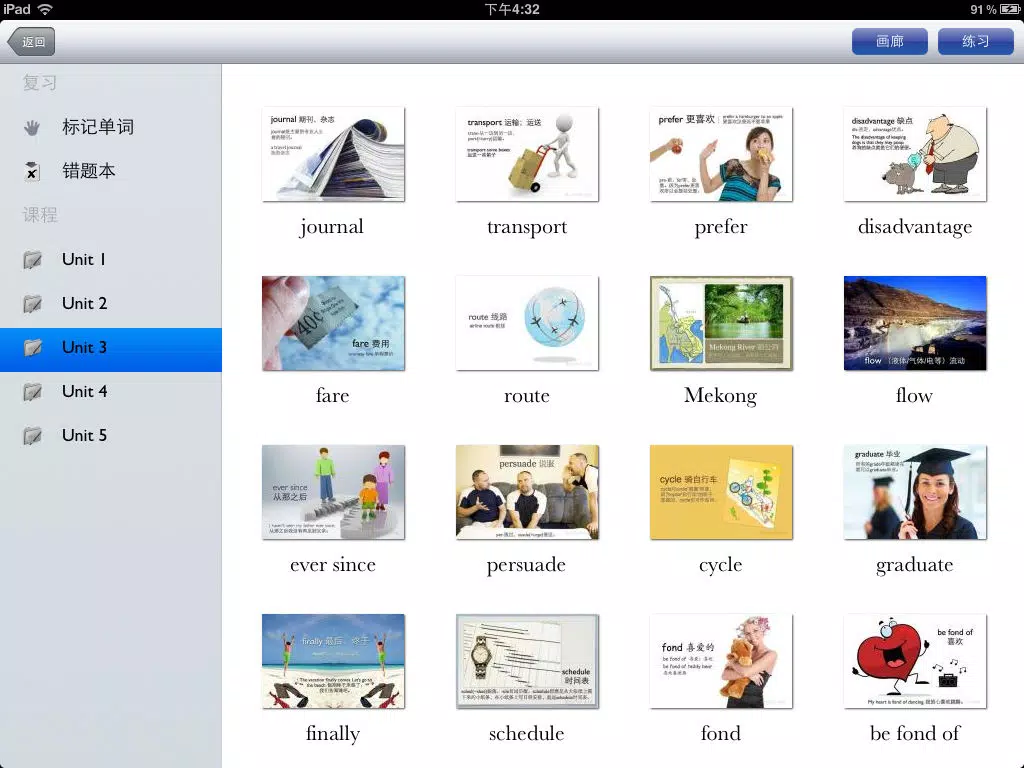The image size is (1024, 768).
Task: Click the word label 'be fond of'
Action: click(915, 734)
